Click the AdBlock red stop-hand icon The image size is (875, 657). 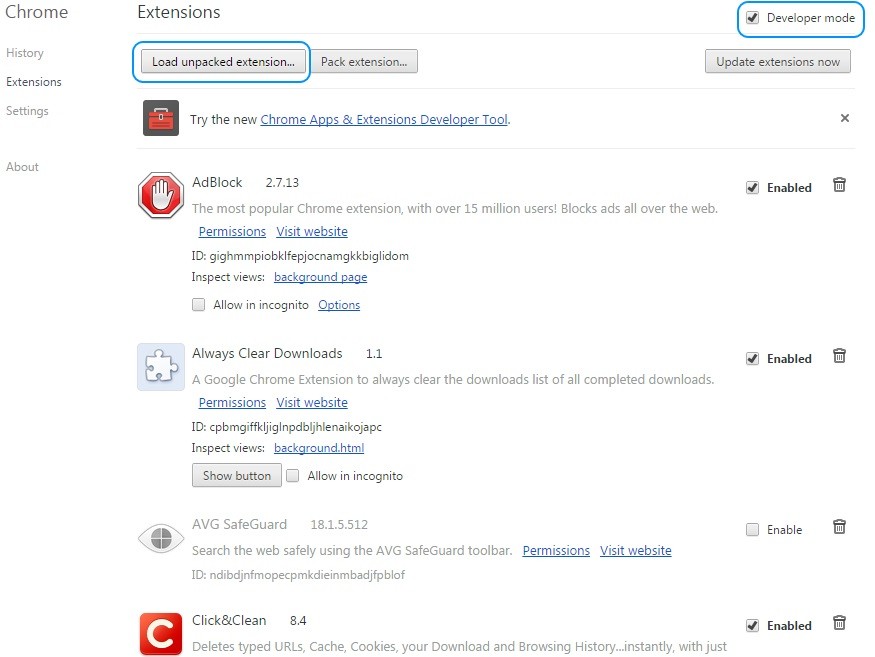click(x=161, y=195)
